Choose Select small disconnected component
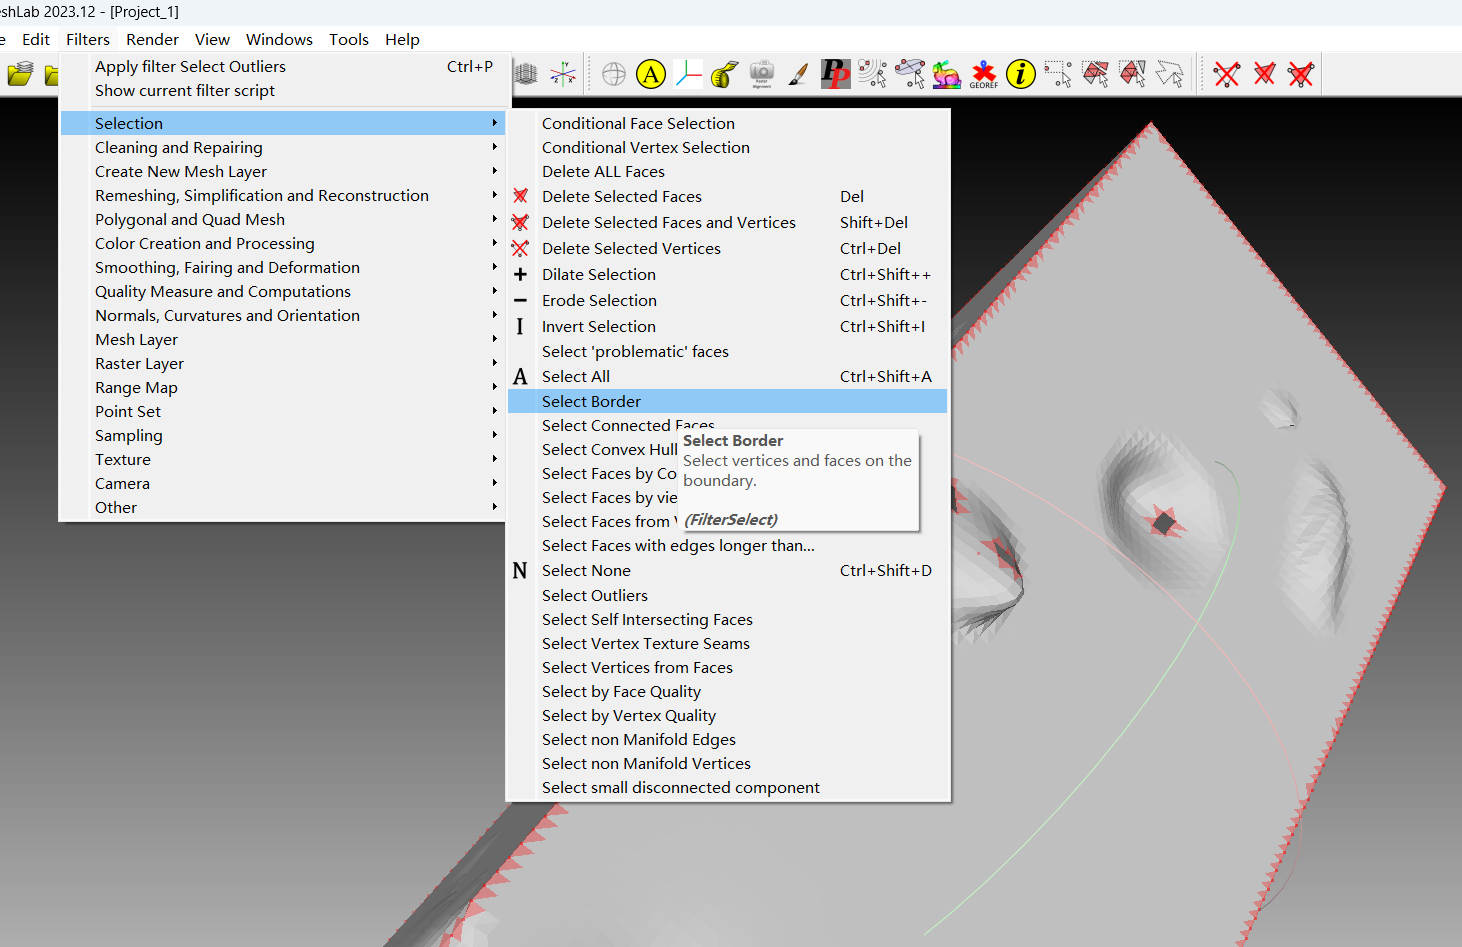The image size is (1462, 947). pos(727,787)
